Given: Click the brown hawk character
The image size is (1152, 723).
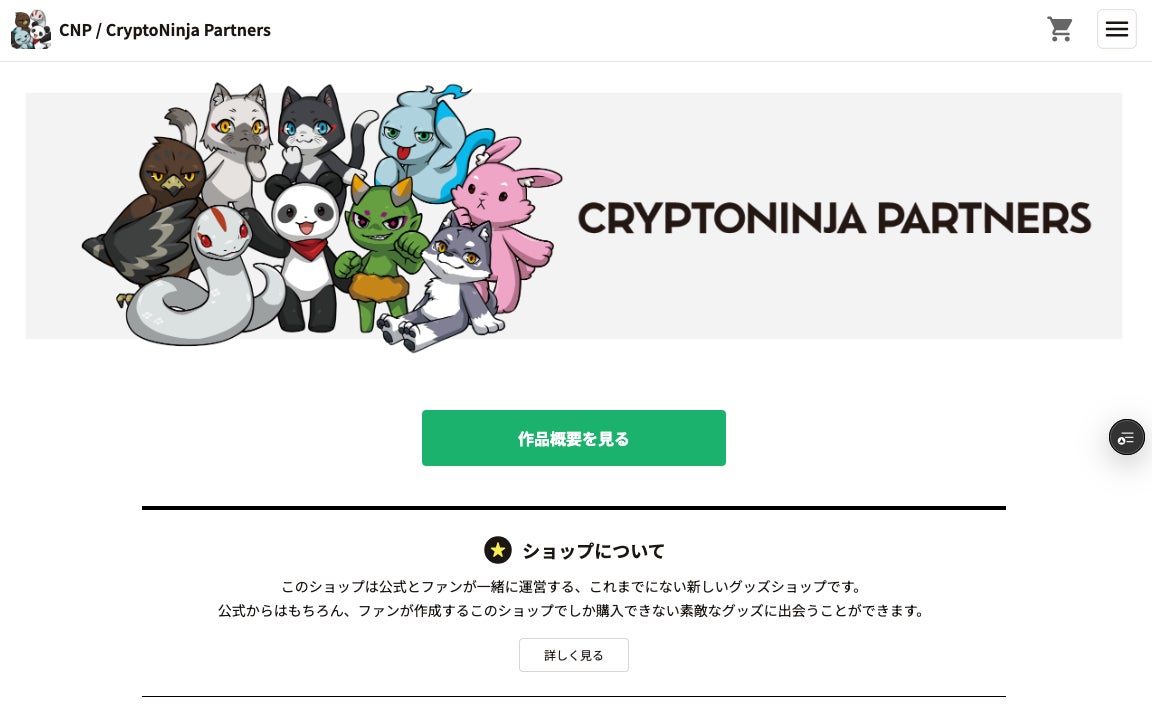Looking at the screenshot, I should 160,200.
